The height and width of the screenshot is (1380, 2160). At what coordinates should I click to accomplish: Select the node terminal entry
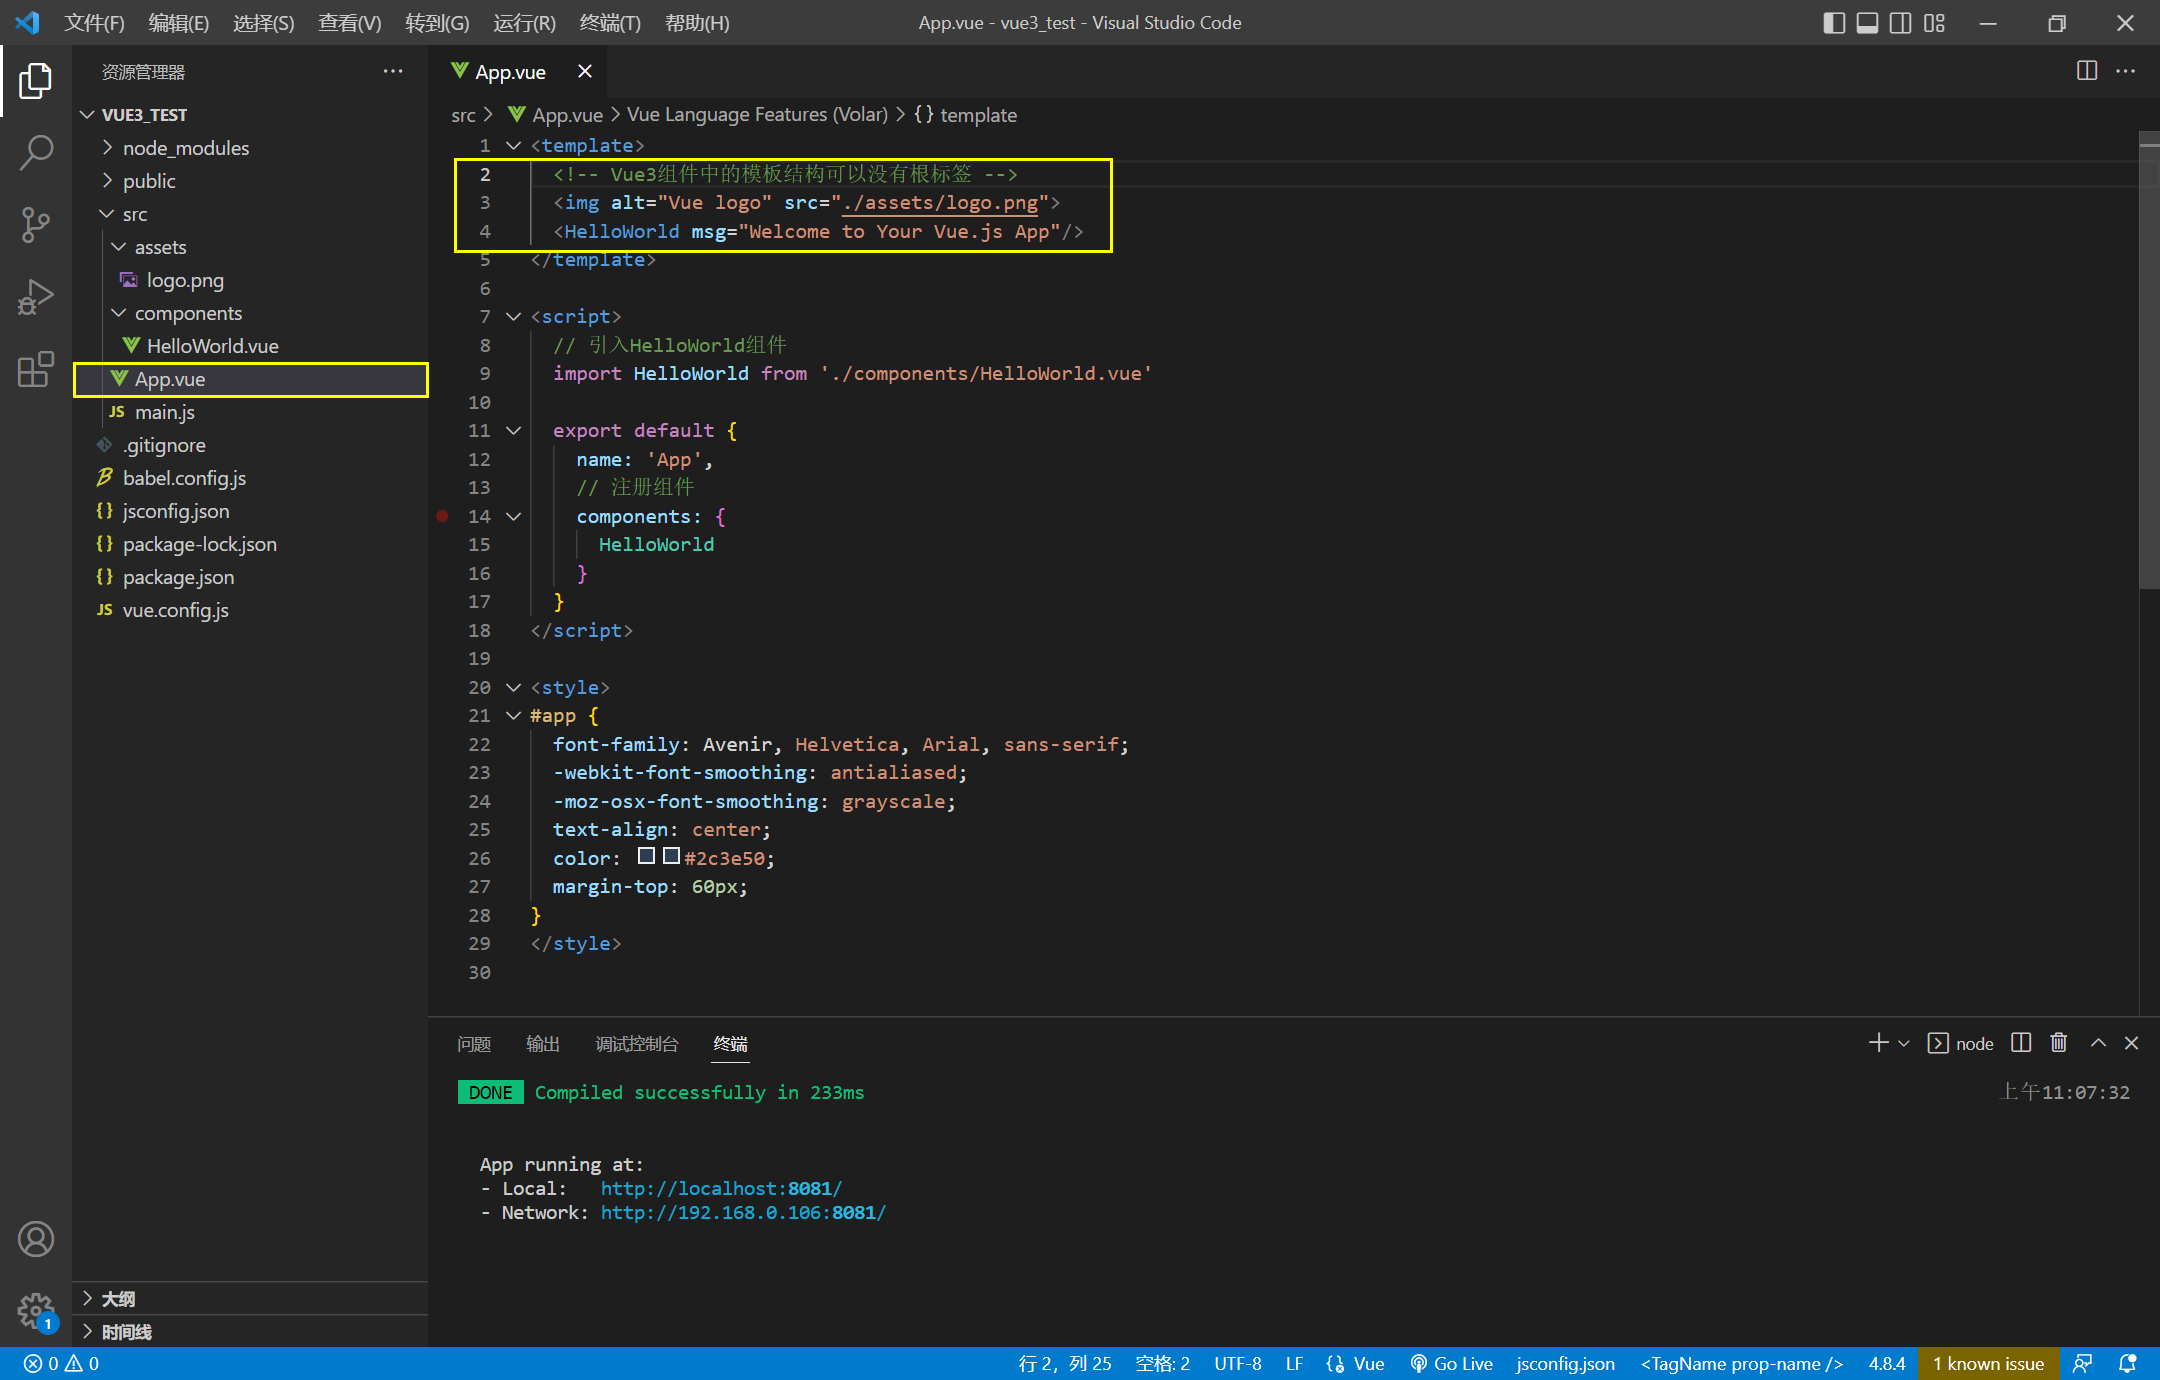(x=1960, y=1043)
